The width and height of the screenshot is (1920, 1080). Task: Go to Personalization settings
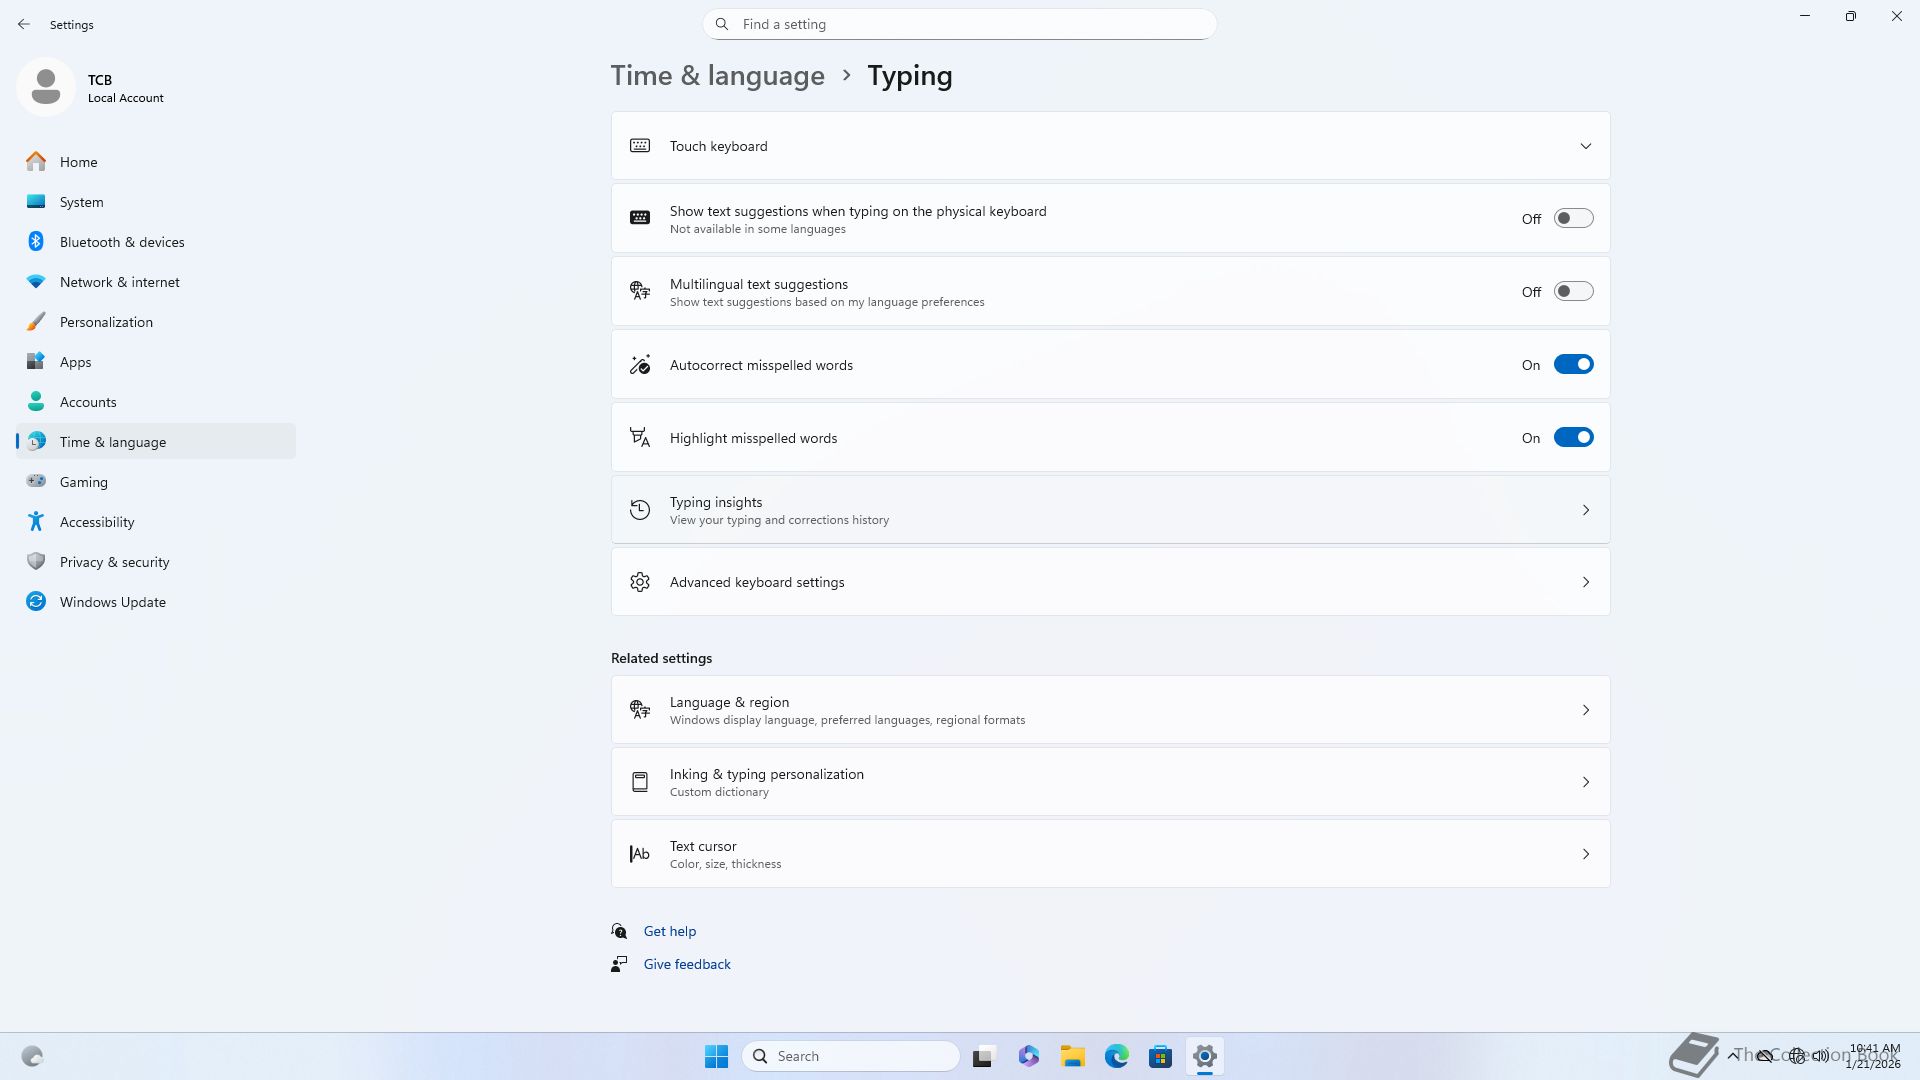tap(106, 322)
